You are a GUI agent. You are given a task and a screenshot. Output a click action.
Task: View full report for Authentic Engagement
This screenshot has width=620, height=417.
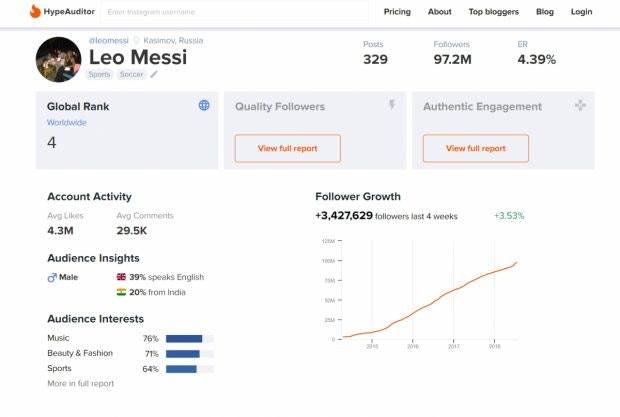[476, 148]
